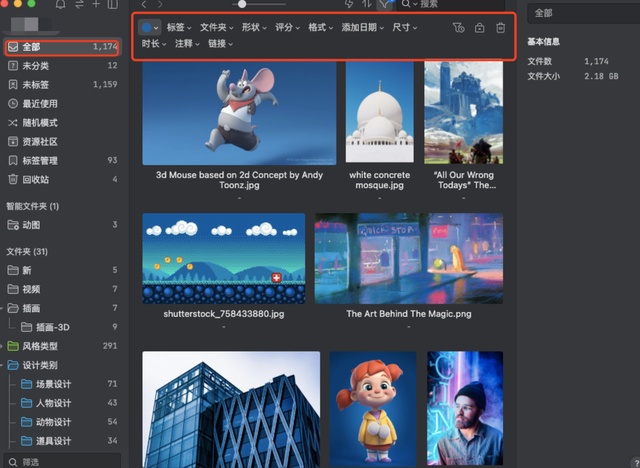Clear filters with the trash icon

500,28
